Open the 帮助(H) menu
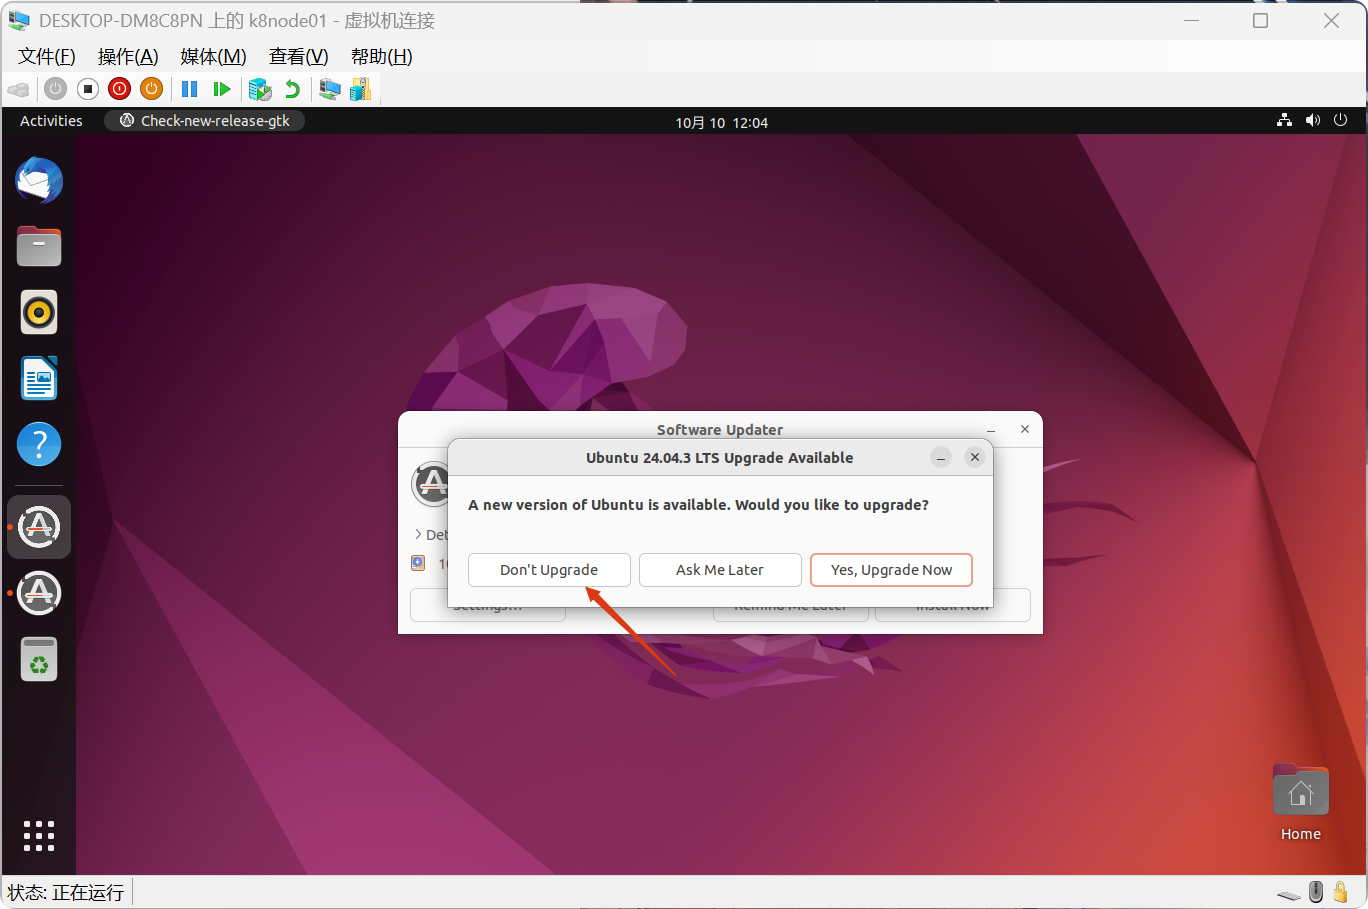The width and height of the screenshot is (1368, 909). (381, 57)
